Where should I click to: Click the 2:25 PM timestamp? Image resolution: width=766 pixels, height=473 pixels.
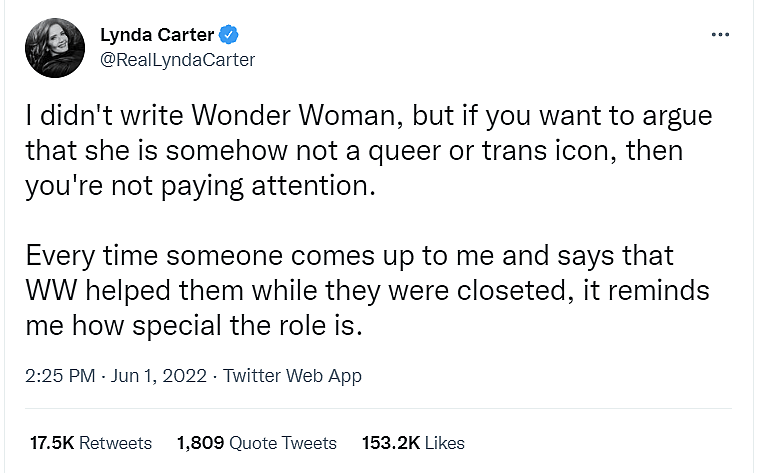62,376
